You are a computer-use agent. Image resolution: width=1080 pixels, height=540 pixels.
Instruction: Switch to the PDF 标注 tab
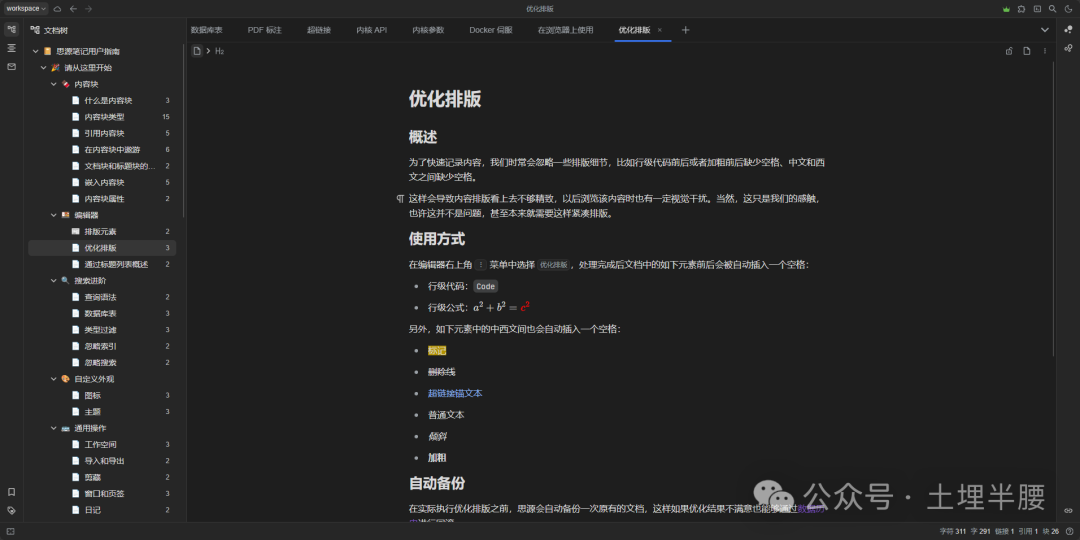[x=264, y=30]
